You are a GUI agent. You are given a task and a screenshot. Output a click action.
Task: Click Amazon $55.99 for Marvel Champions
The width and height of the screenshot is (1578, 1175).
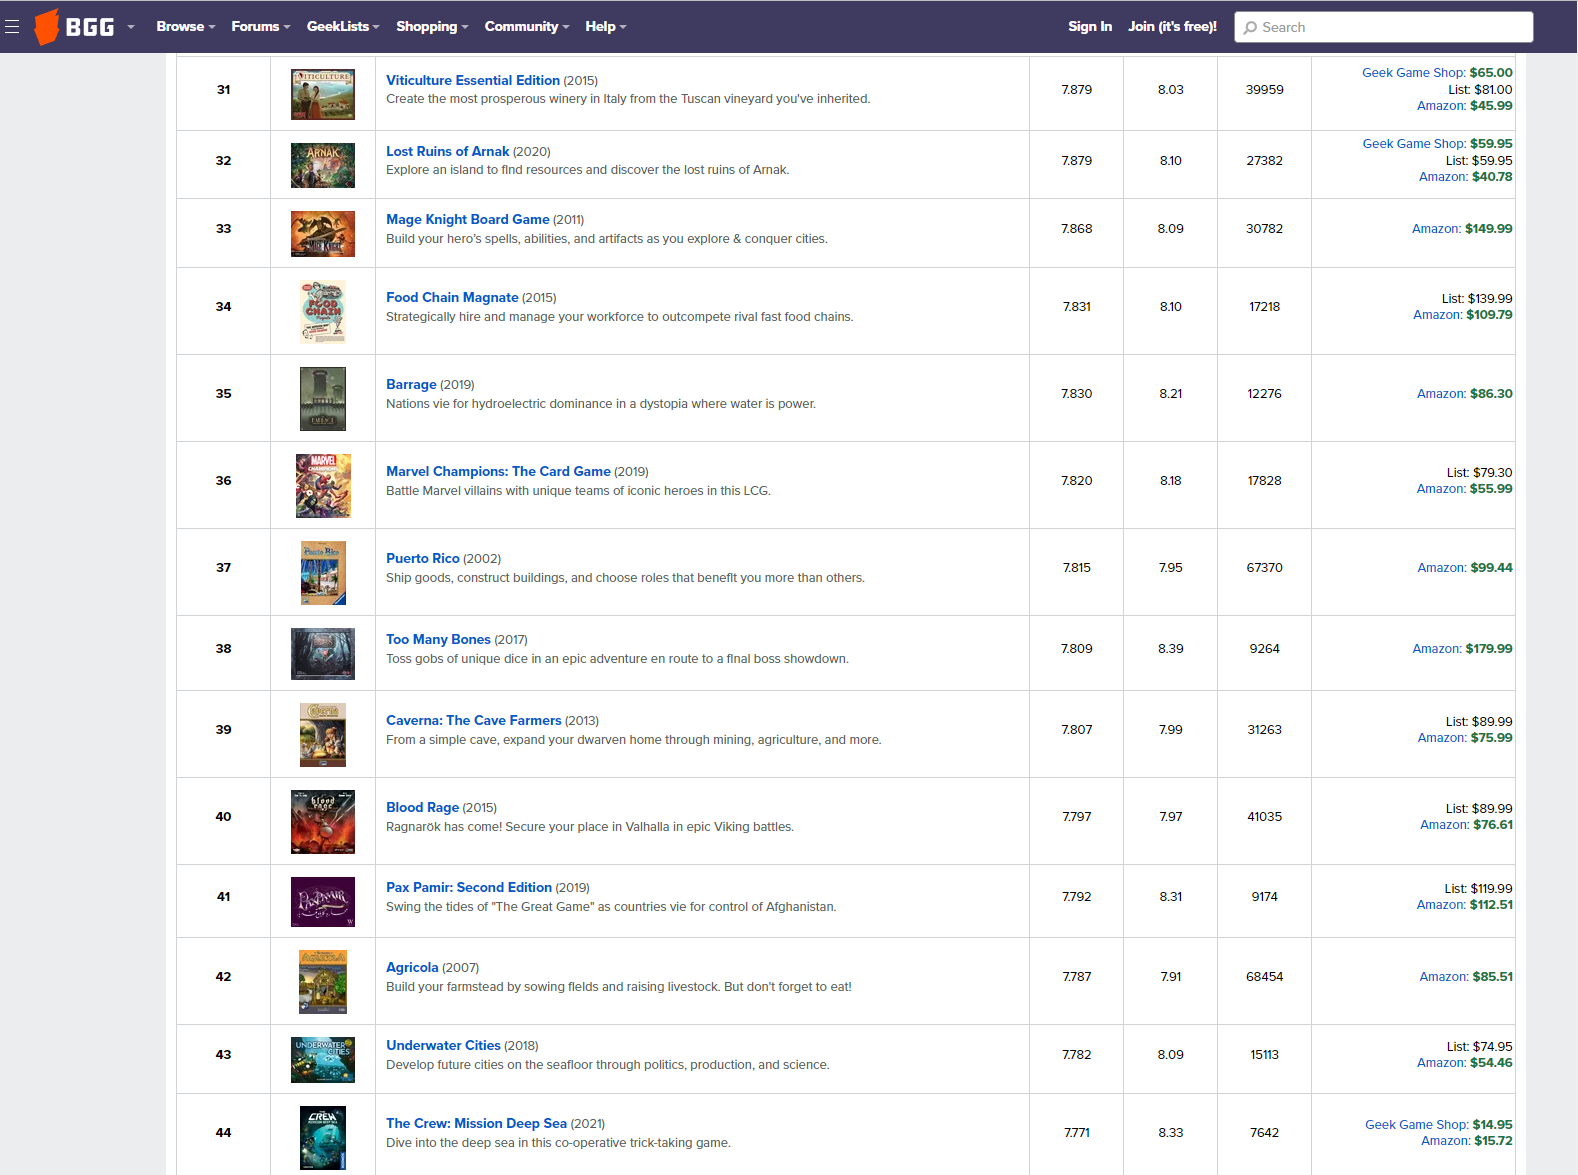click(1465, 488)
